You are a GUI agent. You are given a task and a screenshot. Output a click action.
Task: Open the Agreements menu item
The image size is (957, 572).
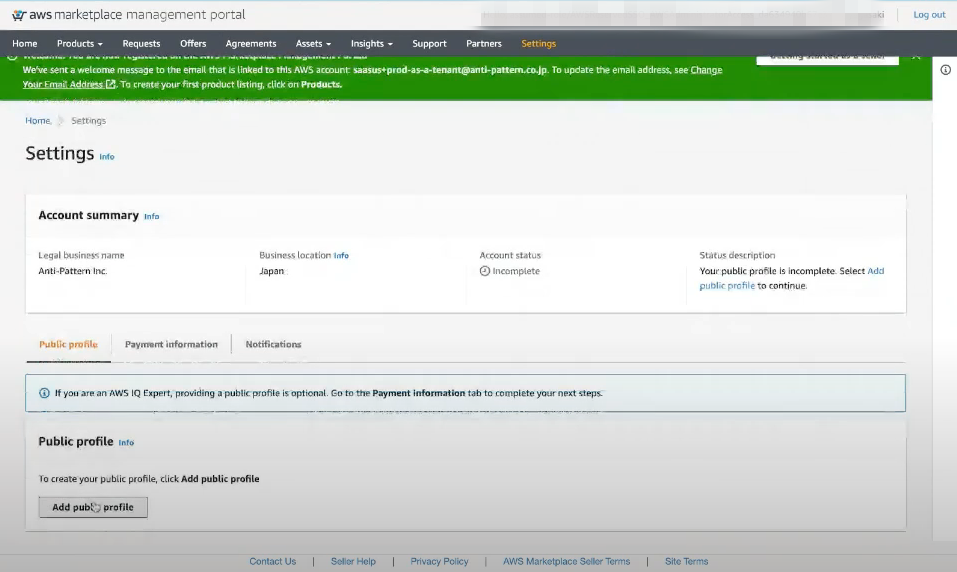click(x=251, y=44)
